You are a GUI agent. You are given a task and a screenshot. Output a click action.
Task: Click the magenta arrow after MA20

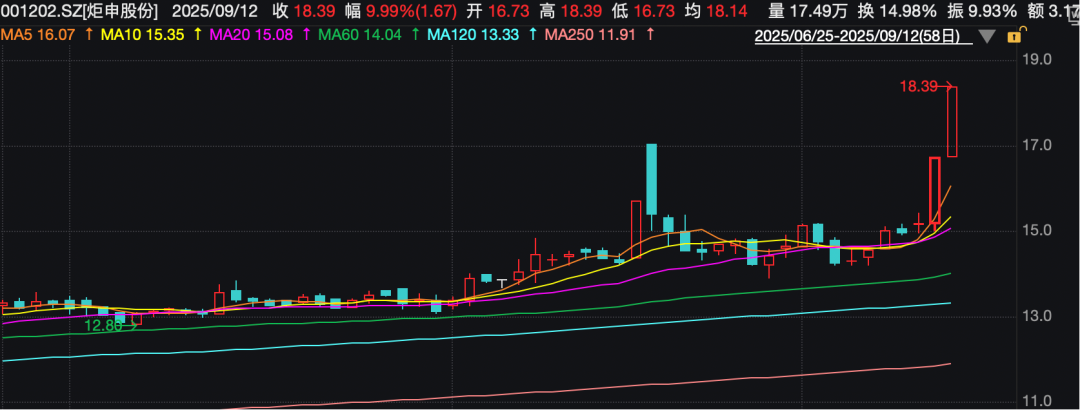click(x=306, y=35)
